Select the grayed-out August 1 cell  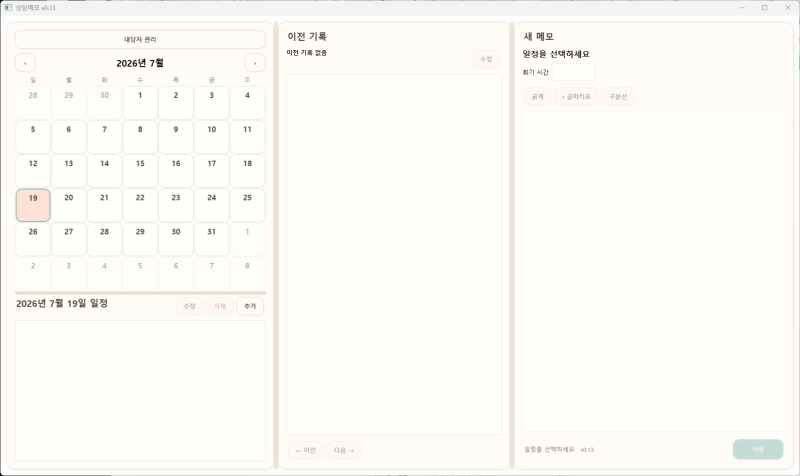[247, 239]
